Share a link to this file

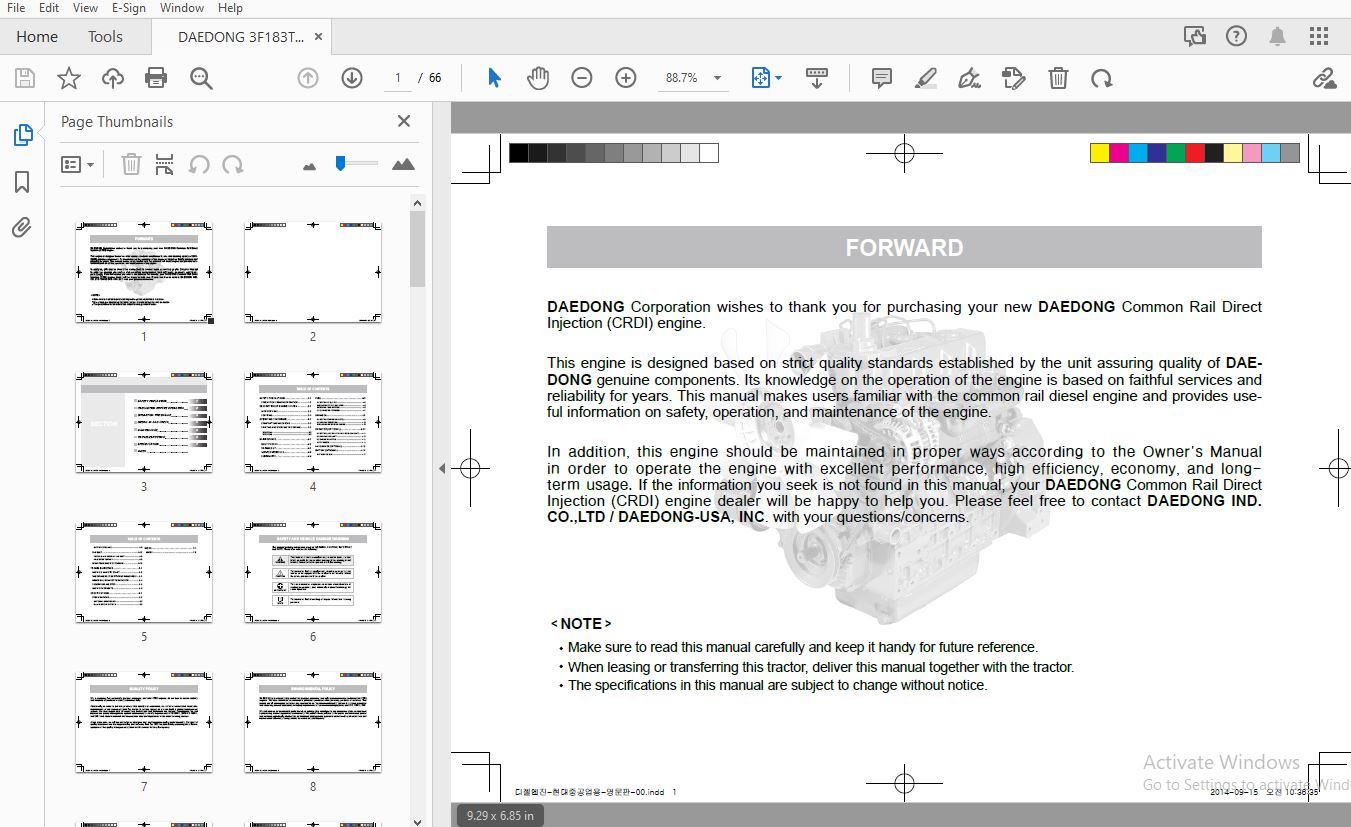click(x=1324, y=78)
